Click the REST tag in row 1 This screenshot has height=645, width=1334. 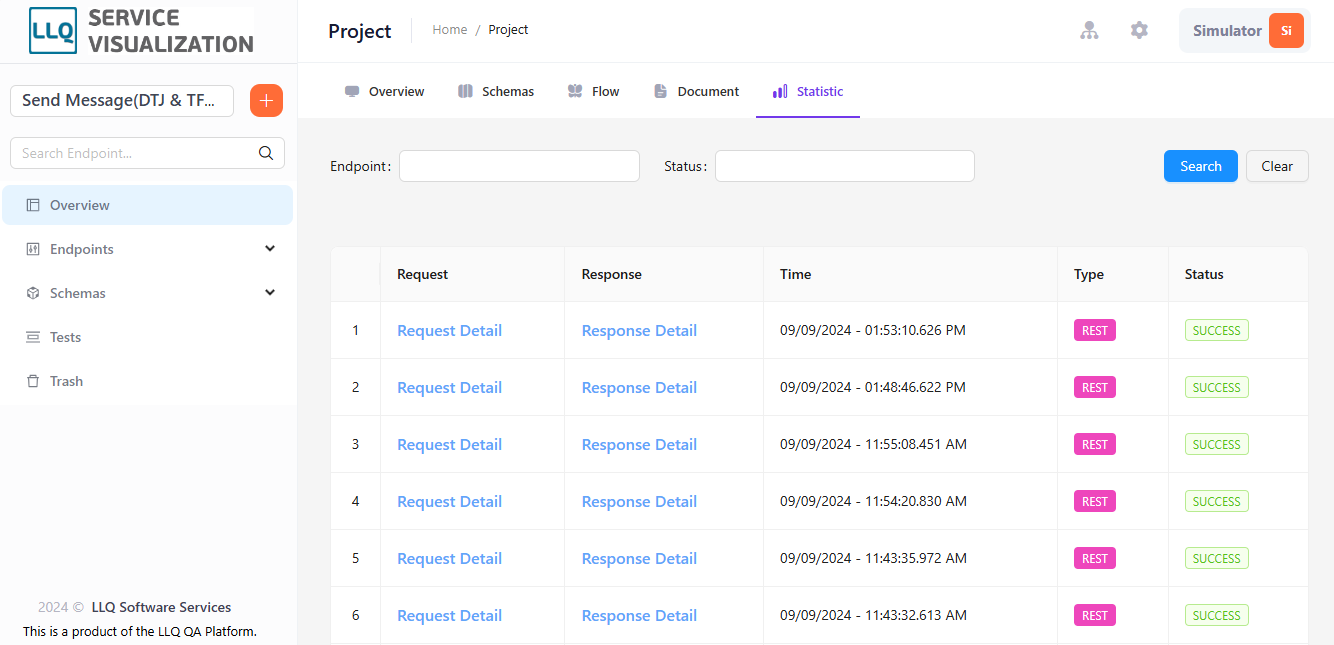pyautogui.click(x=1095, y=331)
